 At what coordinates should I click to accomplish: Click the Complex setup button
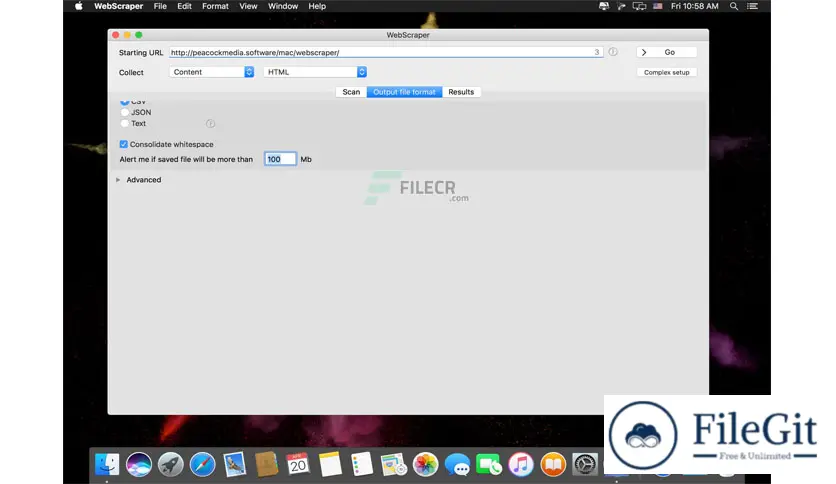(666, 72)
